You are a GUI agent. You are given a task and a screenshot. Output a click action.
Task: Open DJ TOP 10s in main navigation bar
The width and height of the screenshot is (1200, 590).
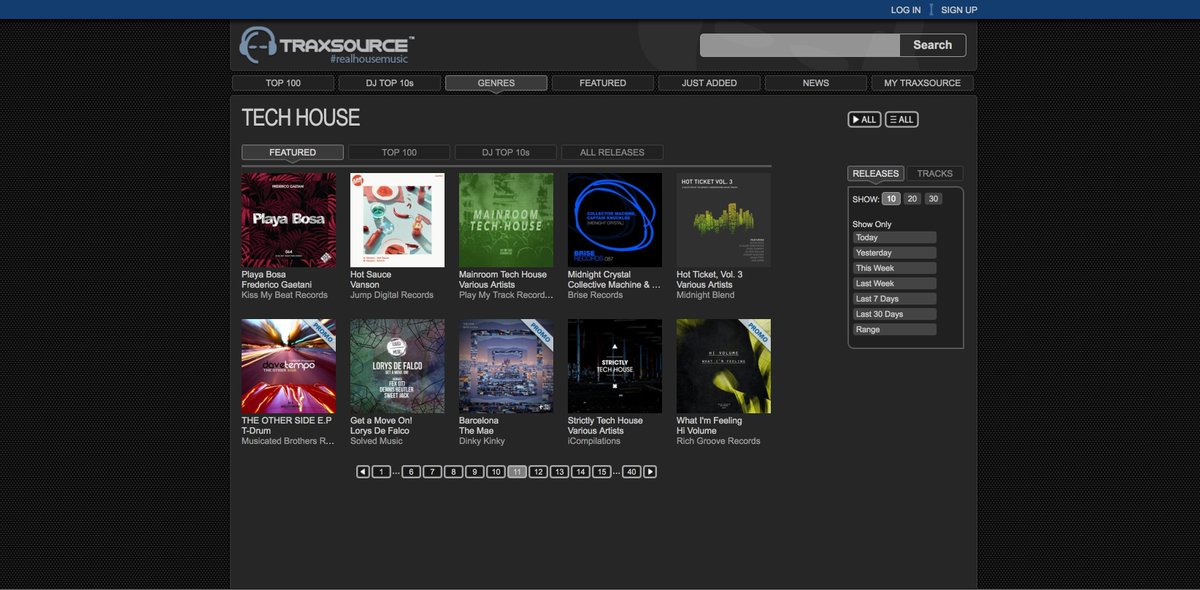click(390, 83)
